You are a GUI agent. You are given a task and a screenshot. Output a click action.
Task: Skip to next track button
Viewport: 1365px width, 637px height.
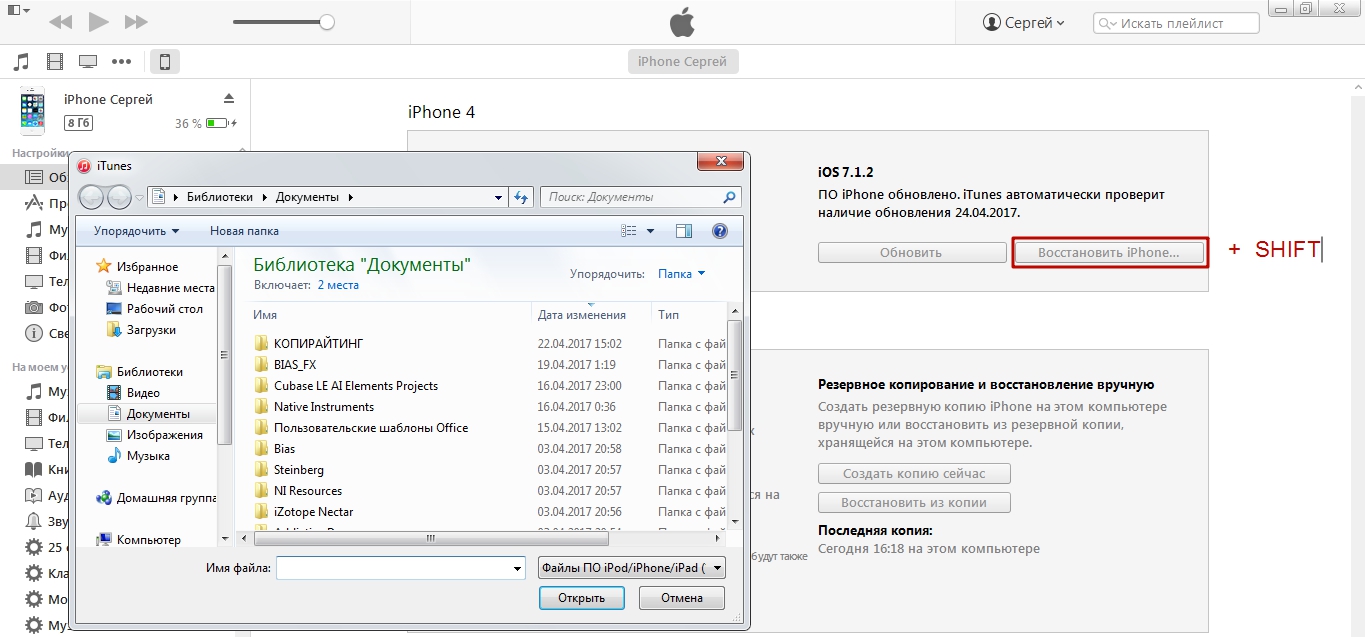tap(136, 22)
